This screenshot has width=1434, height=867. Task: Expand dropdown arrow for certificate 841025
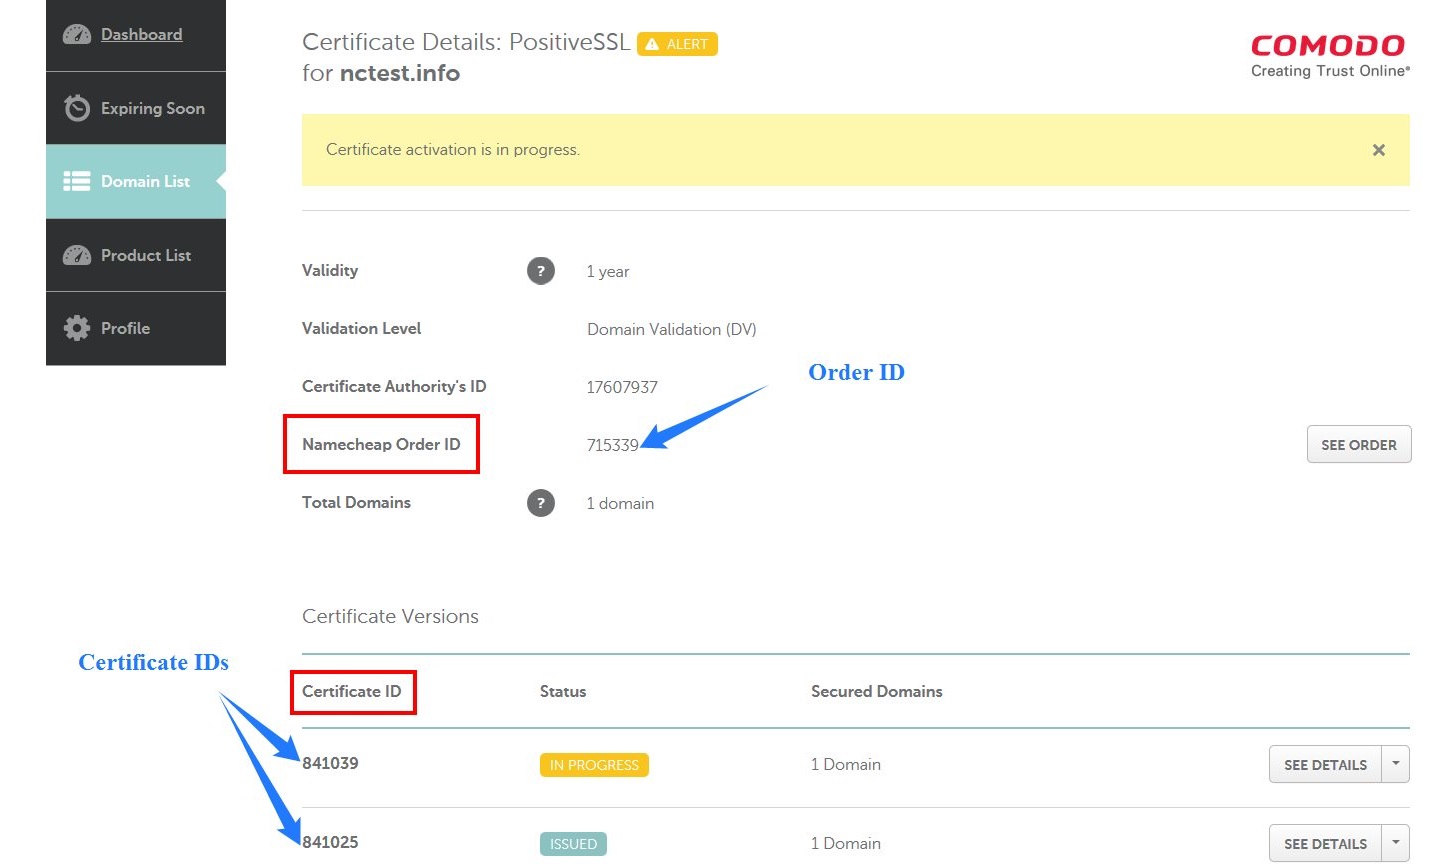pyautogui.click(x=1396, y=844)
